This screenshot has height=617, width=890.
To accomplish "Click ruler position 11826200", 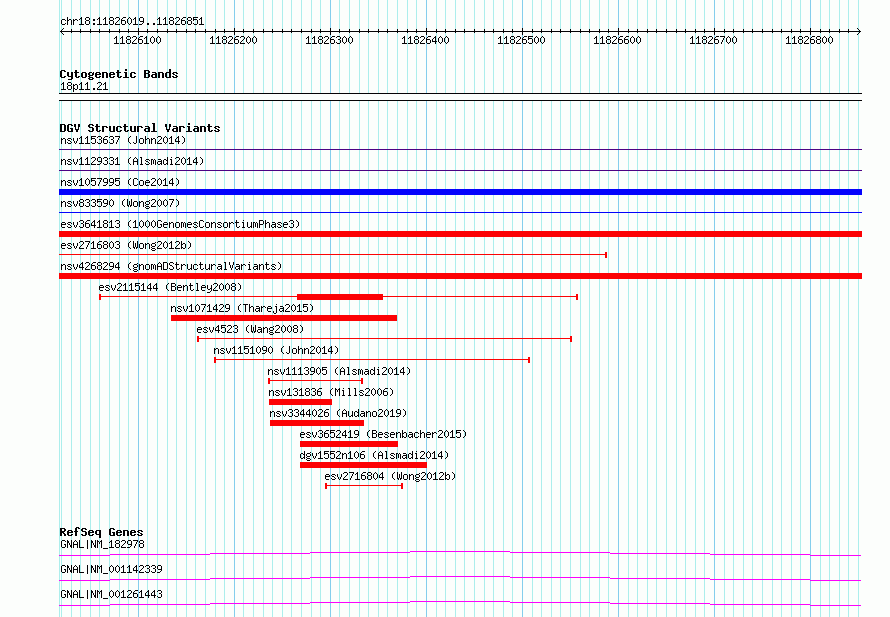I will point(233,40).
